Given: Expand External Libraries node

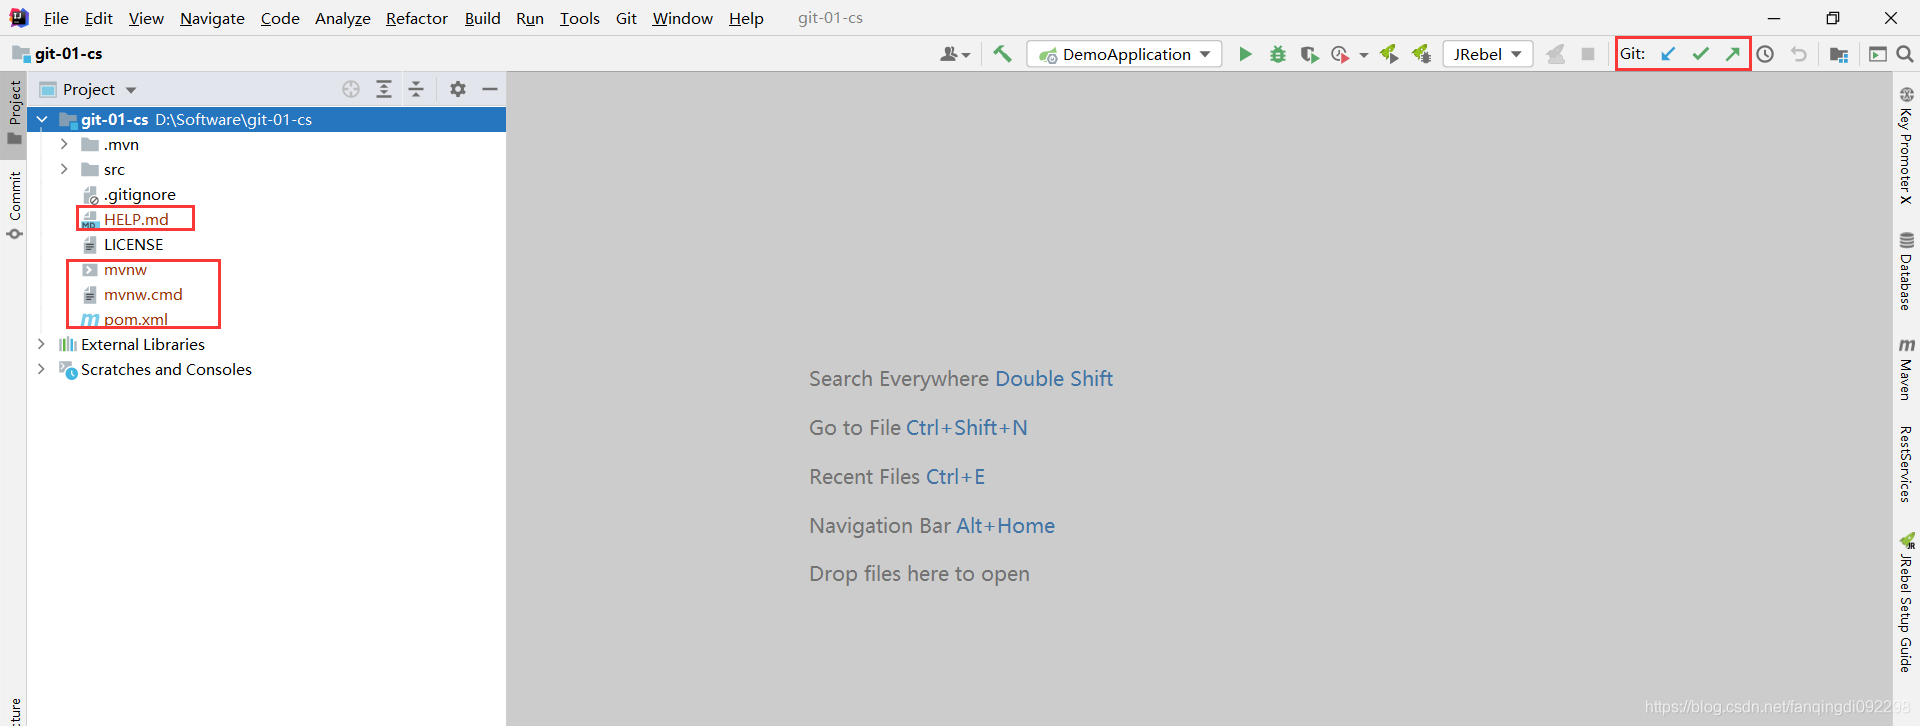Looking at the screenshot, I should (41, 344).
